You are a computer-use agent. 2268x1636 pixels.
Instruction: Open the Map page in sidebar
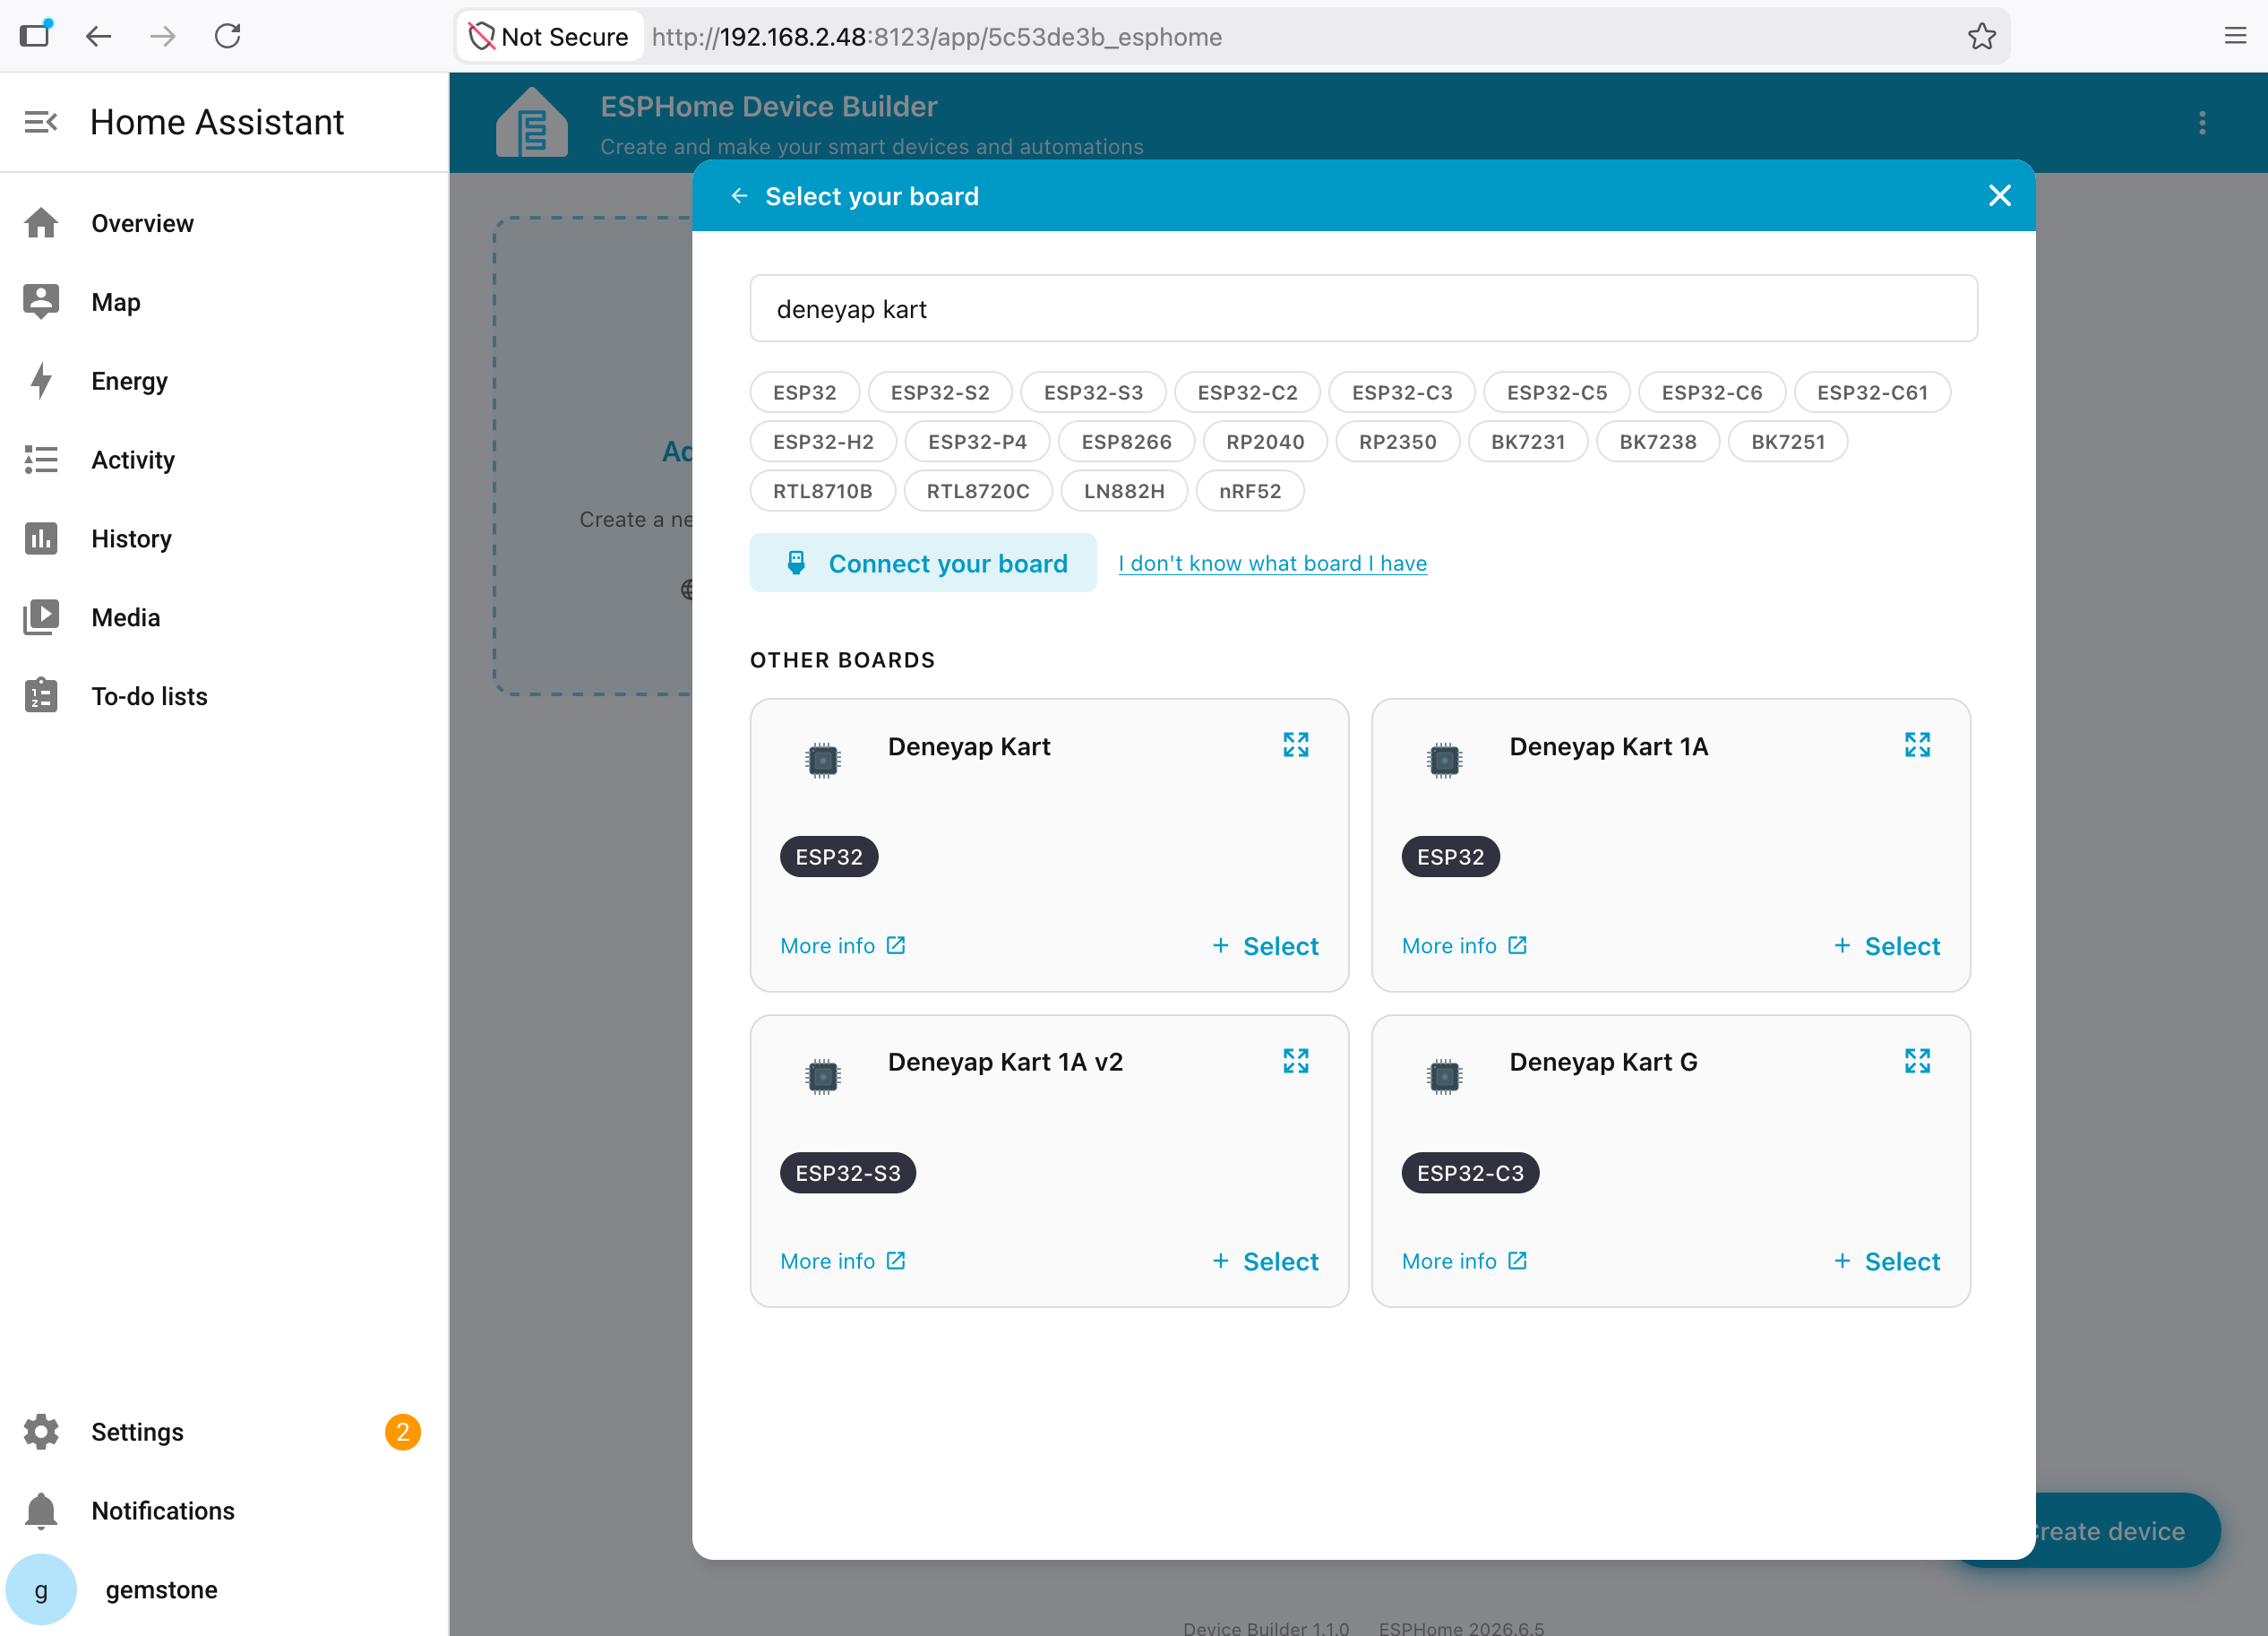coord(224,302)
